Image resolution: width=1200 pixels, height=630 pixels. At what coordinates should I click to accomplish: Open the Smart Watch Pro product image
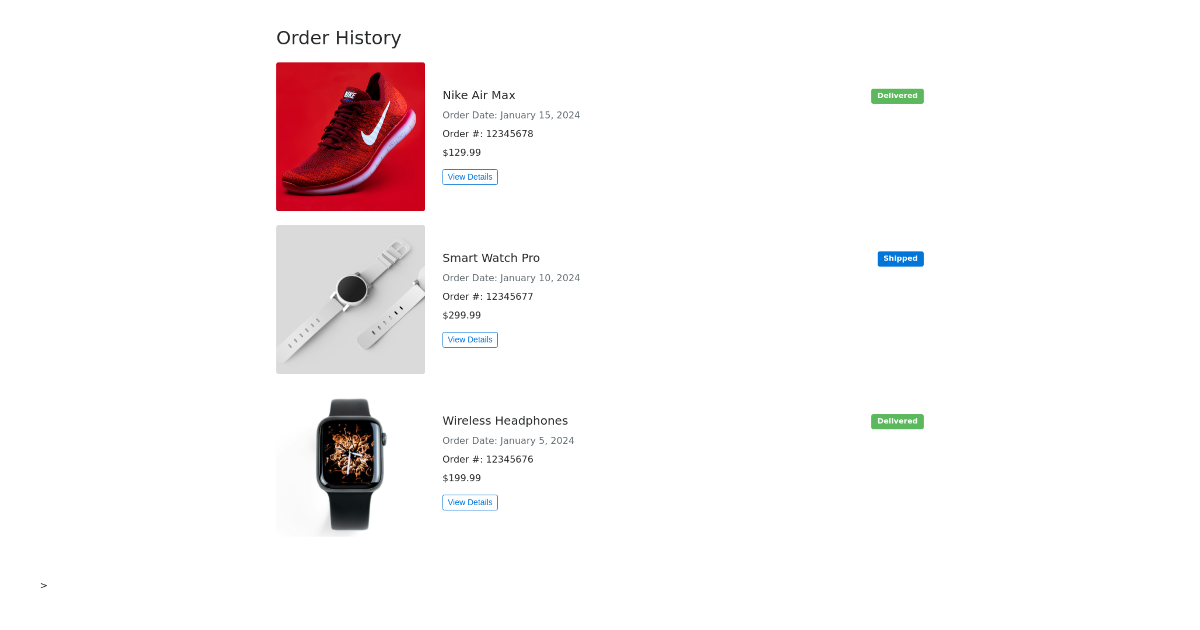point(350,299)
